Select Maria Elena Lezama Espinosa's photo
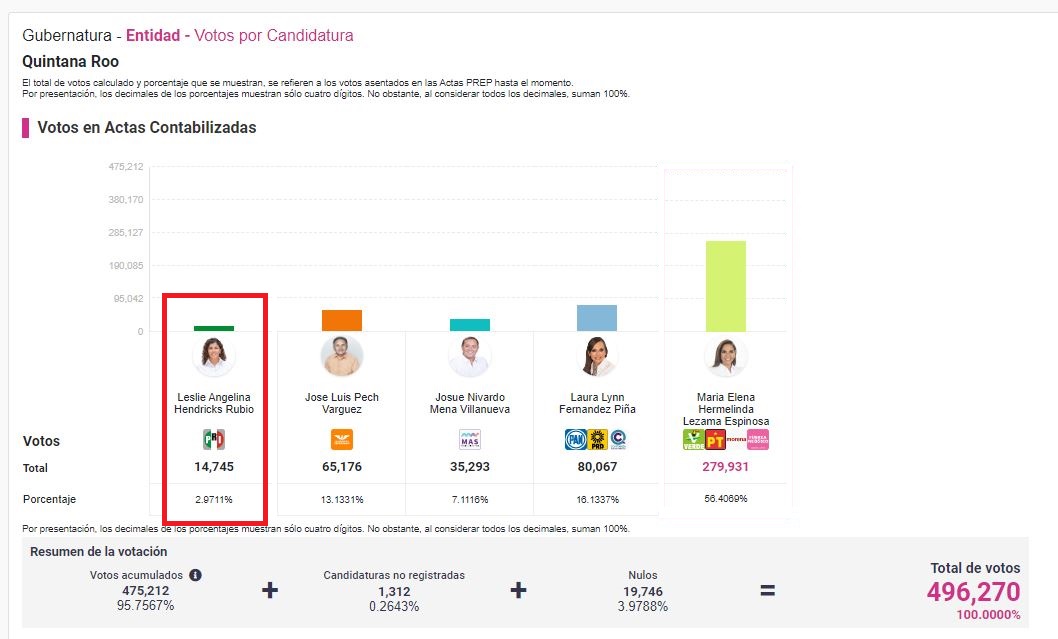Image resolution: width=1058 pixels, height=639 pixels. coord(726,356)
